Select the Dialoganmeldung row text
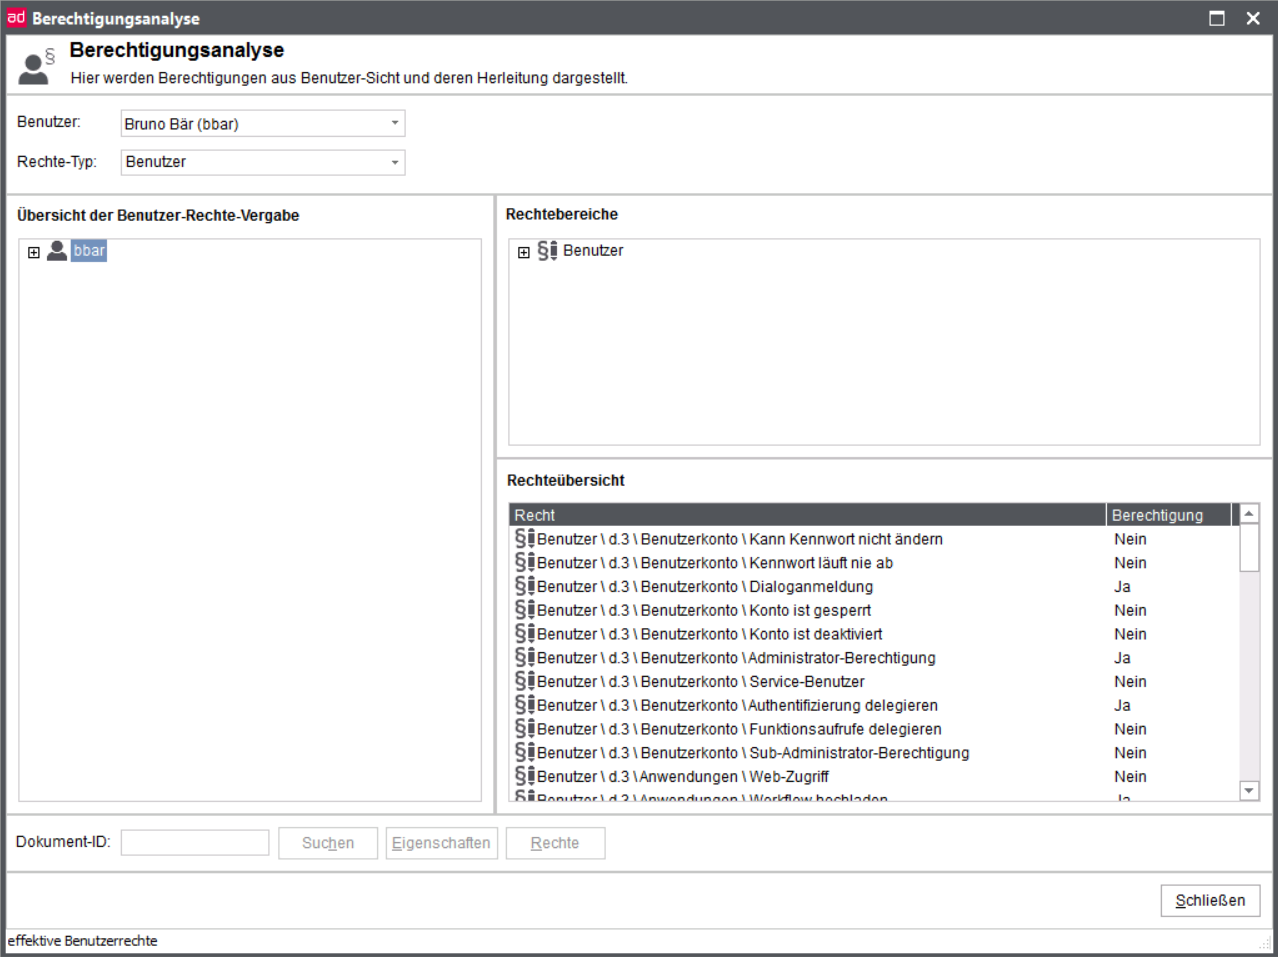Image resolution: width=1278 pixels, height=957 pixels. (705, 586)
